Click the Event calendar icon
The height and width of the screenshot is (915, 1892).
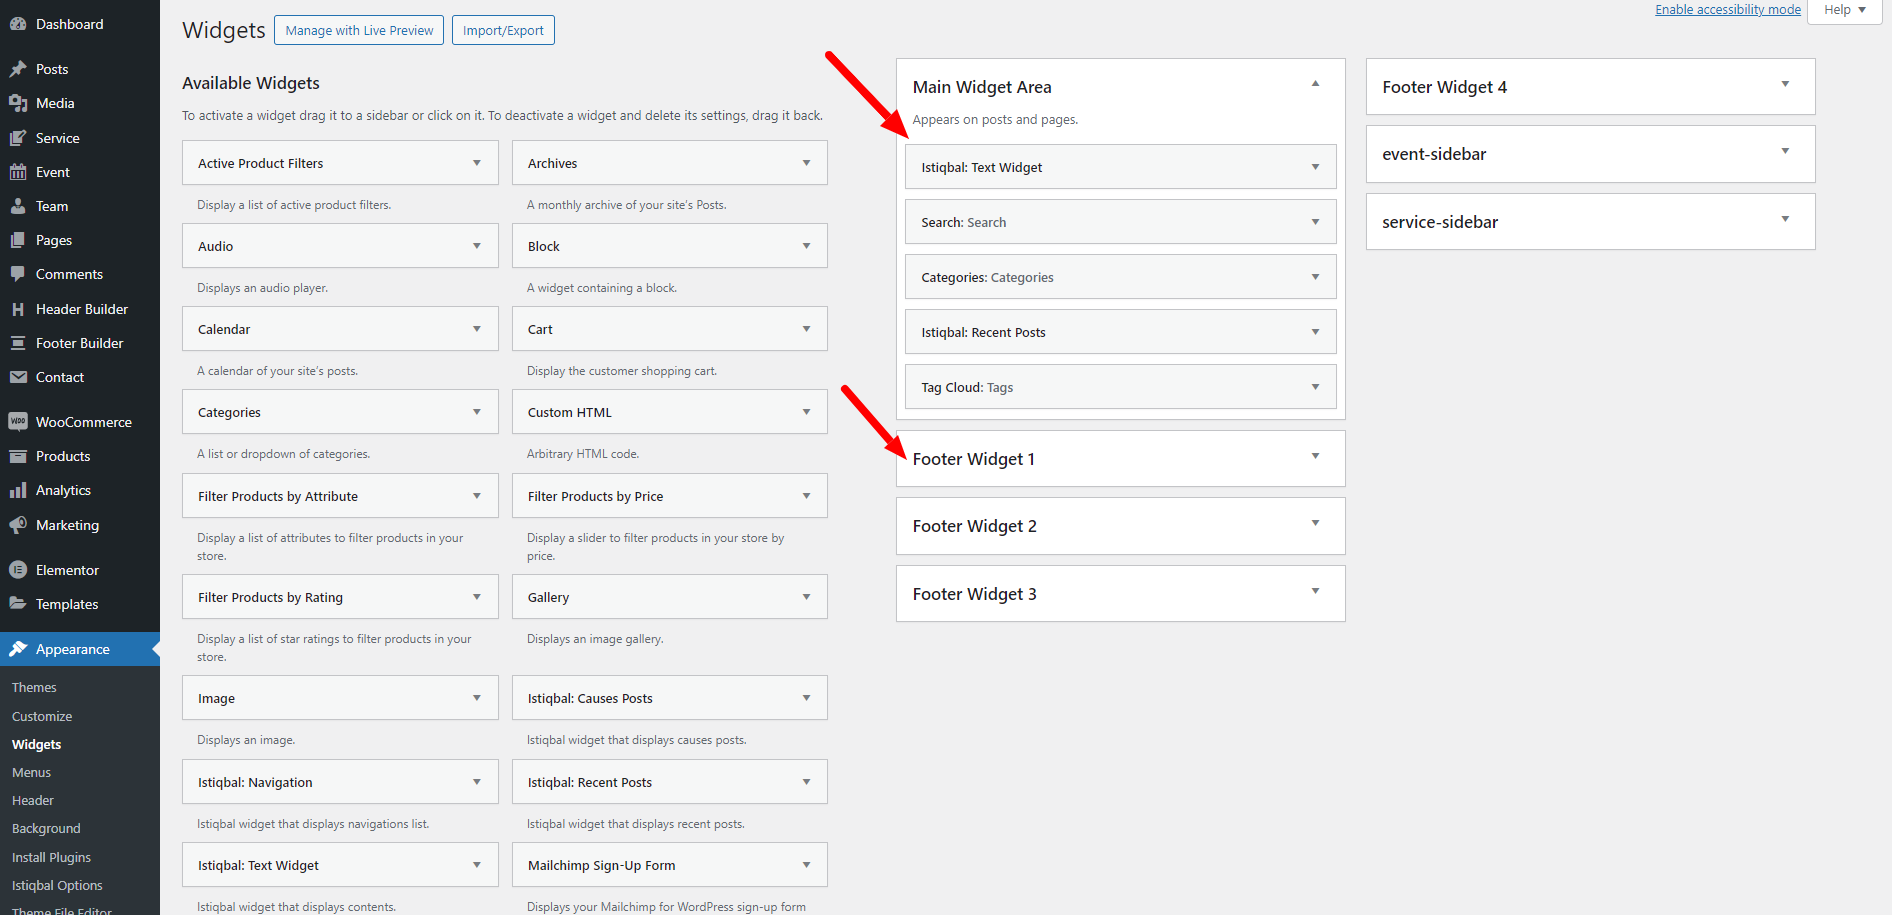pyautogui.click(x=18, y=172)
